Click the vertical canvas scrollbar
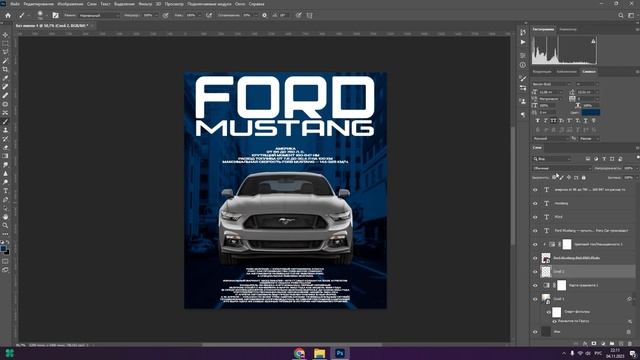The image size is (640, 360). point(513,186)
